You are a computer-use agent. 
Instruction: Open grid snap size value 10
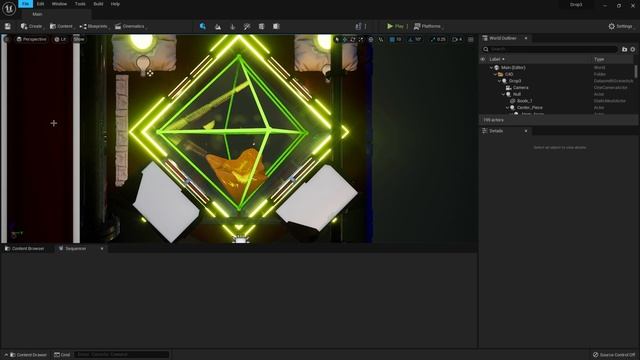(399, 40)
